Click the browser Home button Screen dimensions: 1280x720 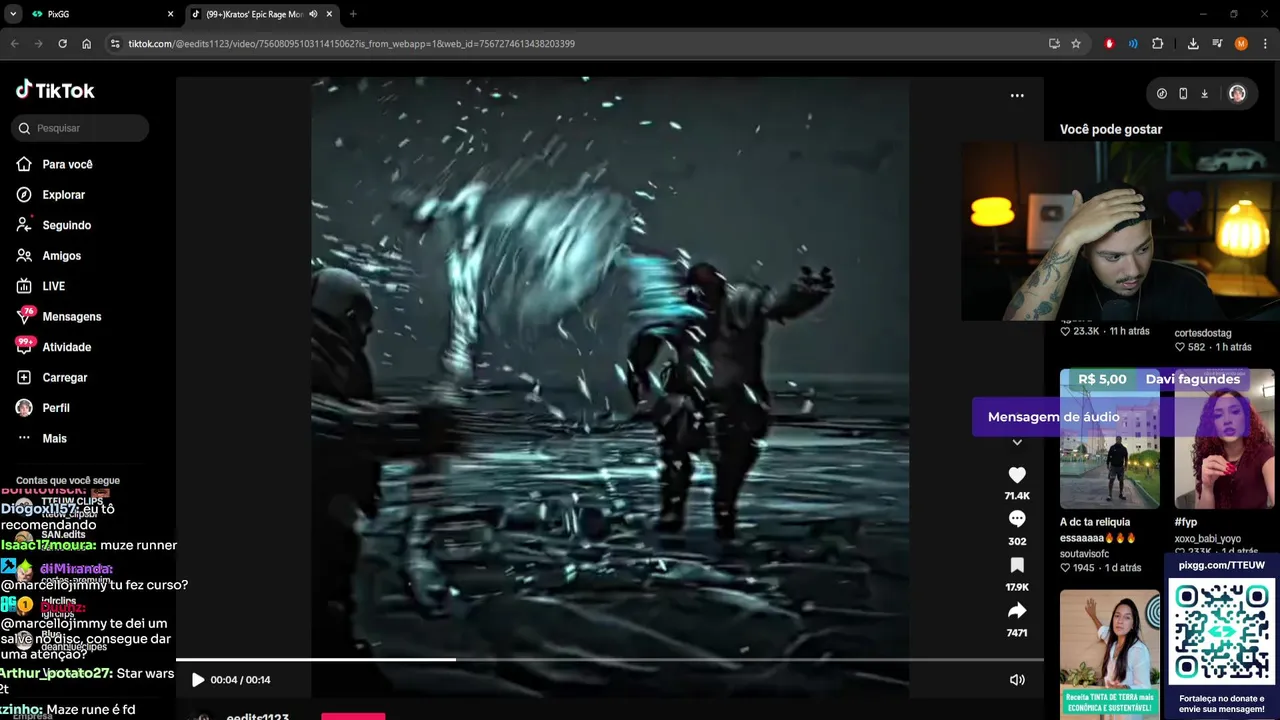[87, 44]
